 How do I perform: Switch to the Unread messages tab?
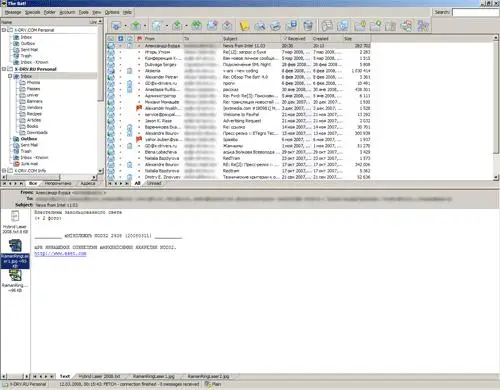point(154,183)
